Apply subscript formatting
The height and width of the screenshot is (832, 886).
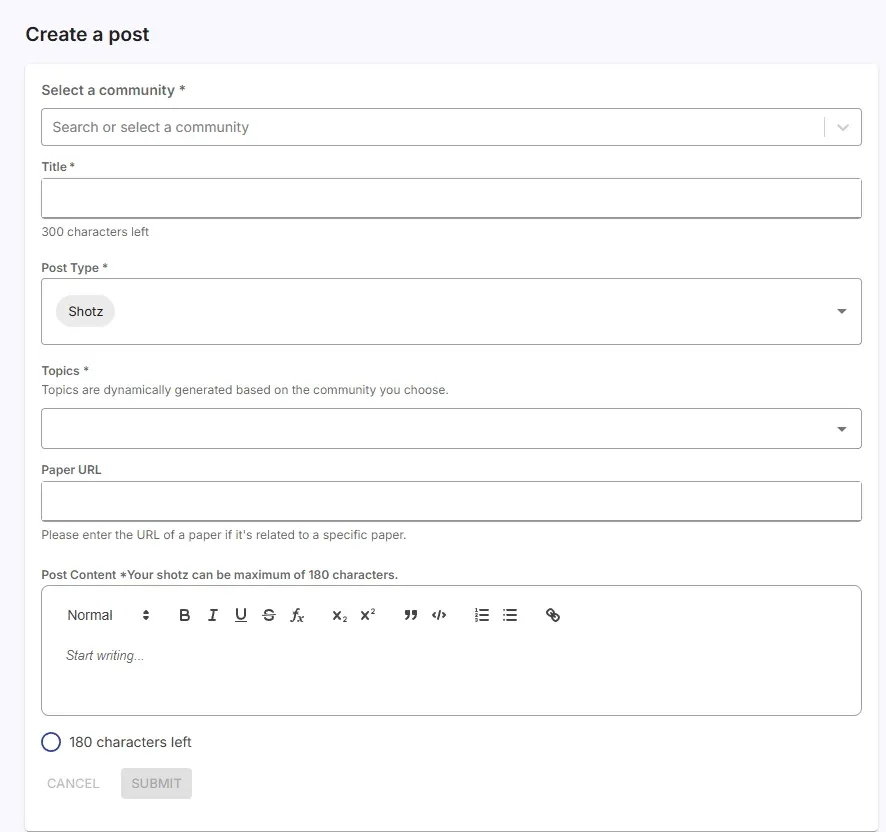(338, 614)
